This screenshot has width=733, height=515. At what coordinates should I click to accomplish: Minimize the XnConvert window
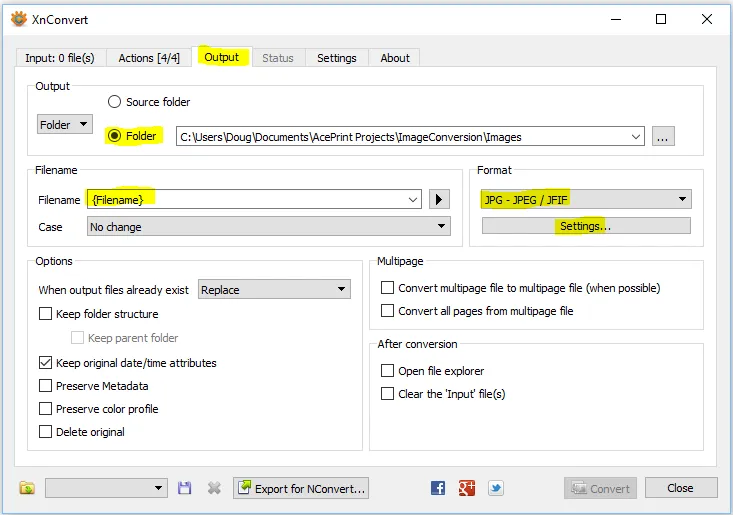[616, 19]
